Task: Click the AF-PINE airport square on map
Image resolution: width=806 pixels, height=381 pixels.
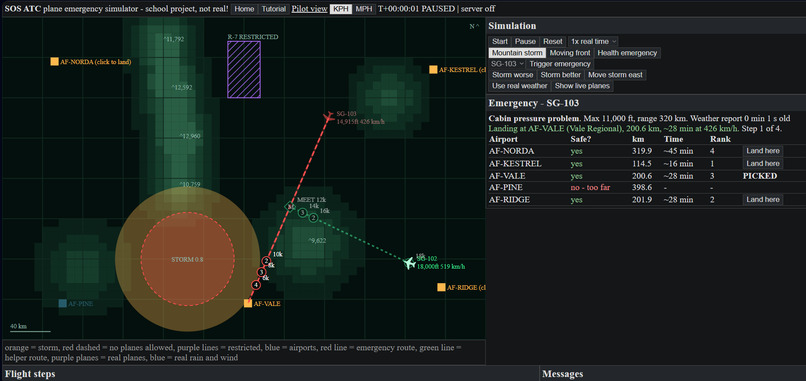Action: (x=63, y=303)
